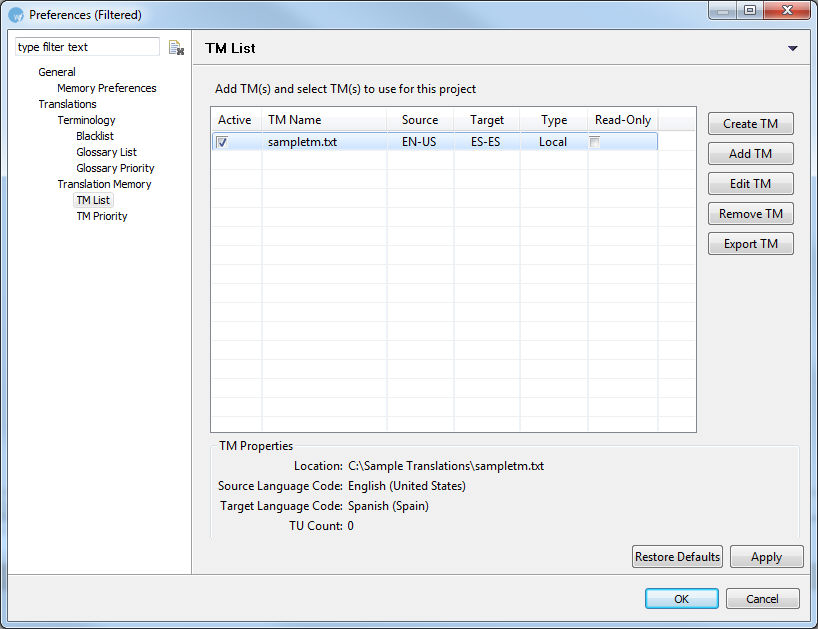818x629 pixels.
Task: Open the Blacklist preferences page
Action: 95,136
